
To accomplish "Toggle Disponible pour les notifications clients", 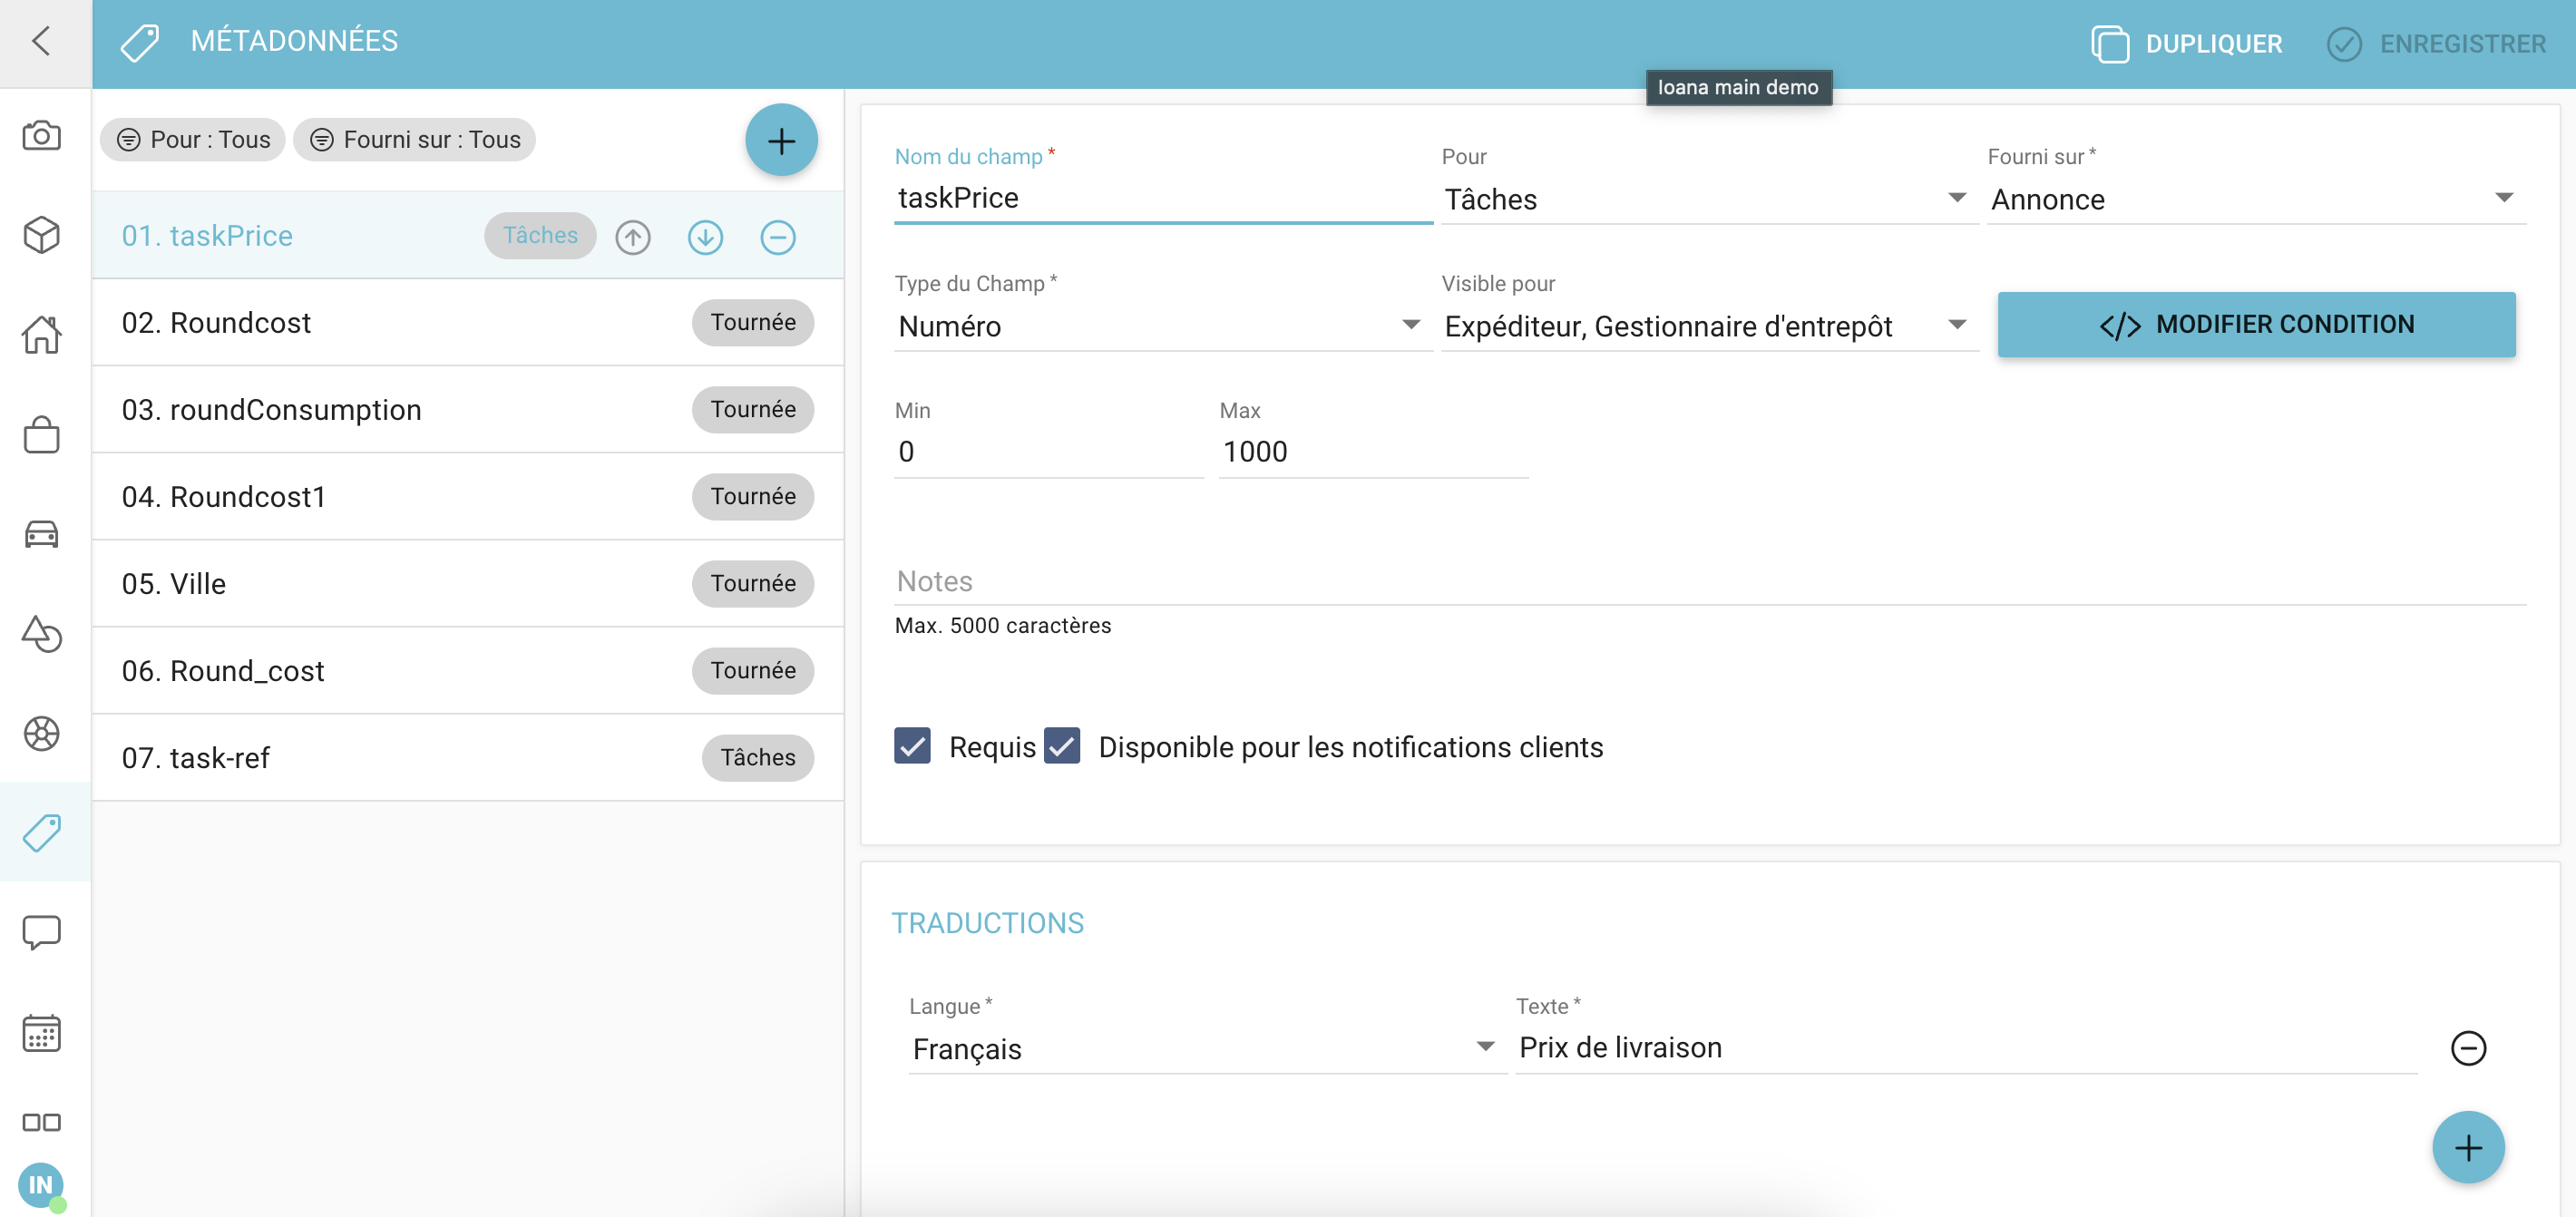I will click(1062, 746).
